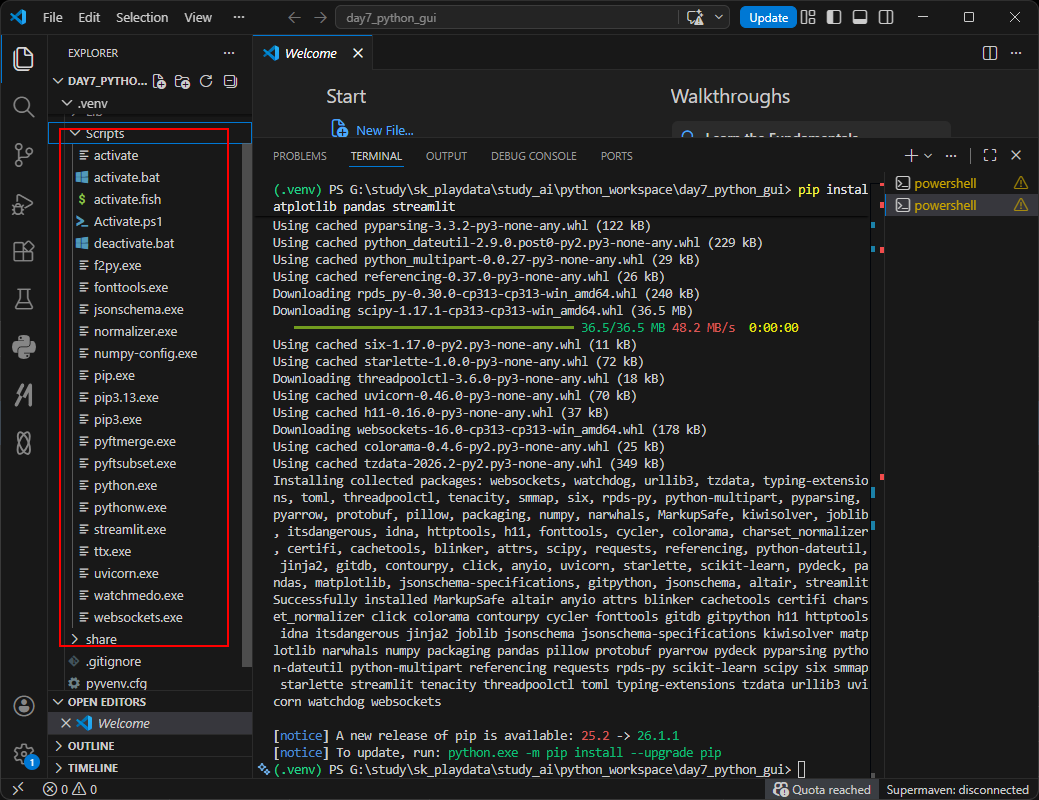This screenshot has width=1039, height=800.
Task: Open the File menu
Action: [52, 18]
